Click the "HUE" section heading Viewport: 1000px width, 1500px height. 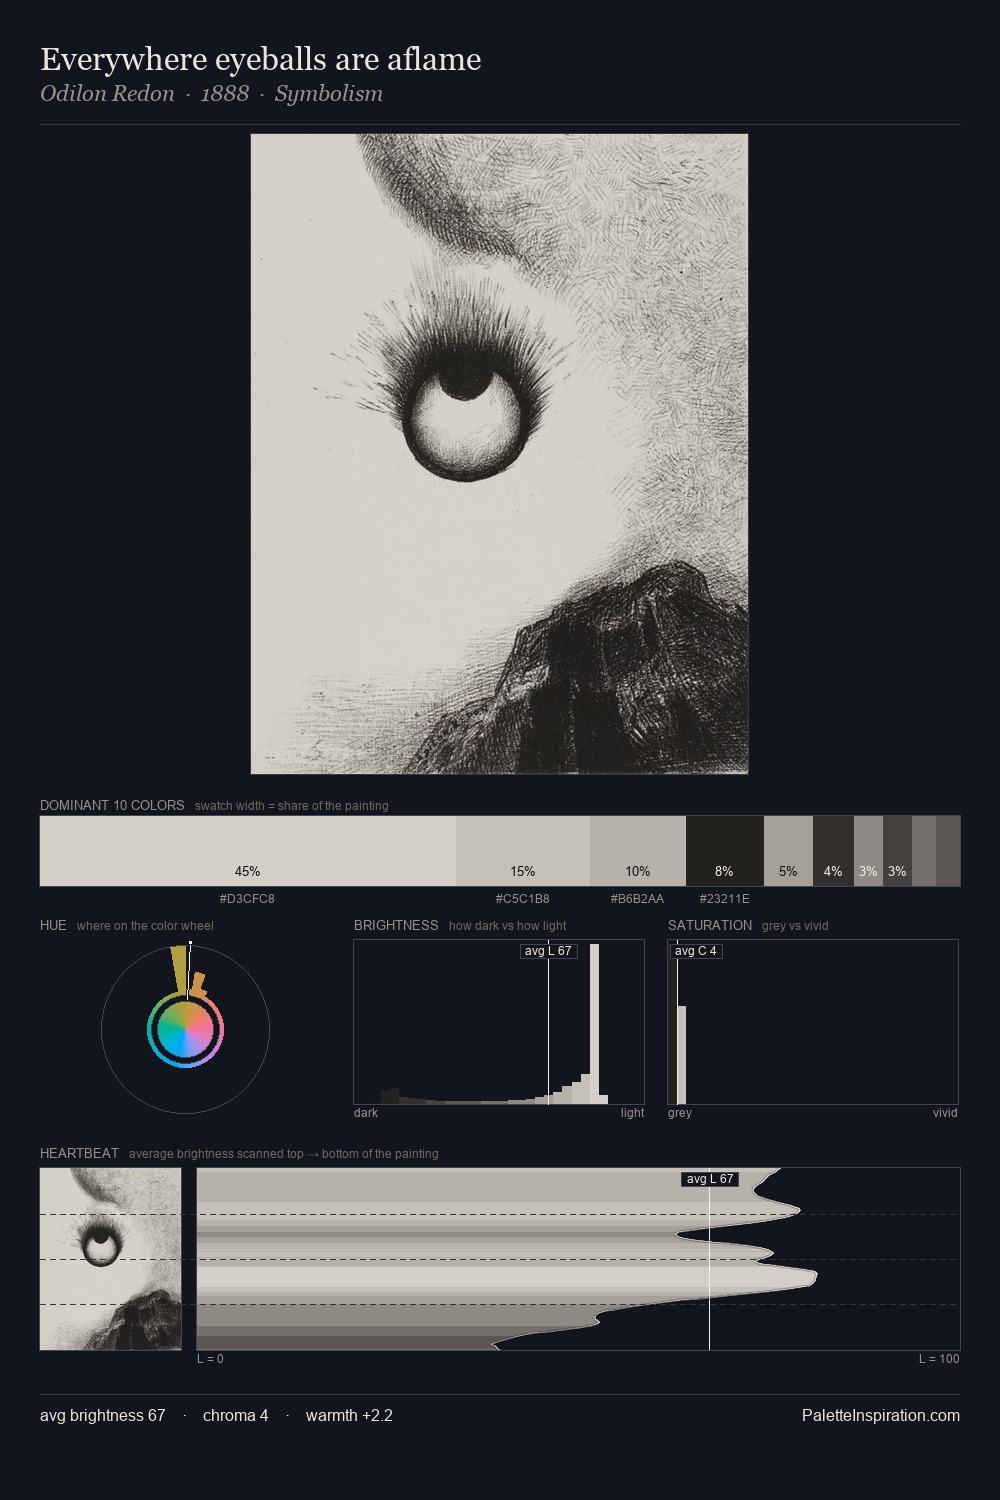point(53,925)
